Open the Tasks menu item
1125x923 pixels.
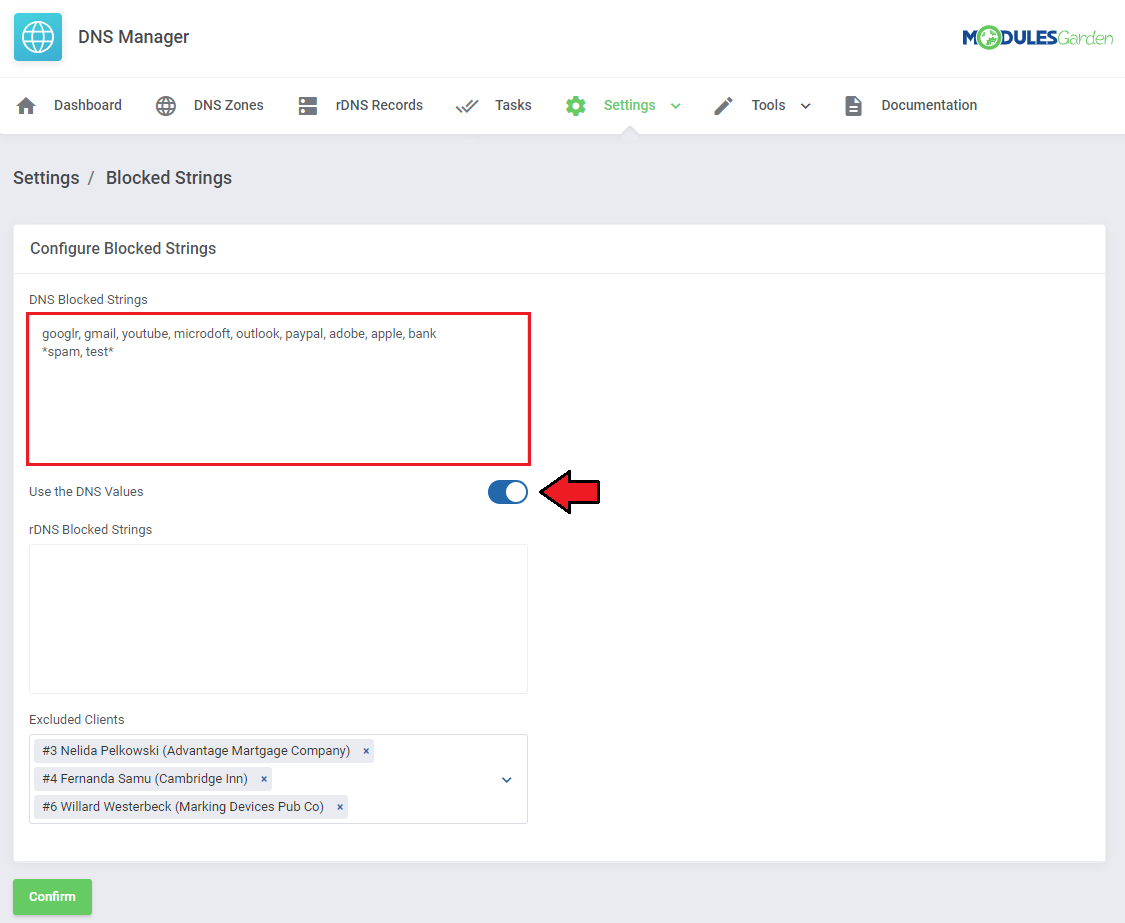click(x=513, y=106)
